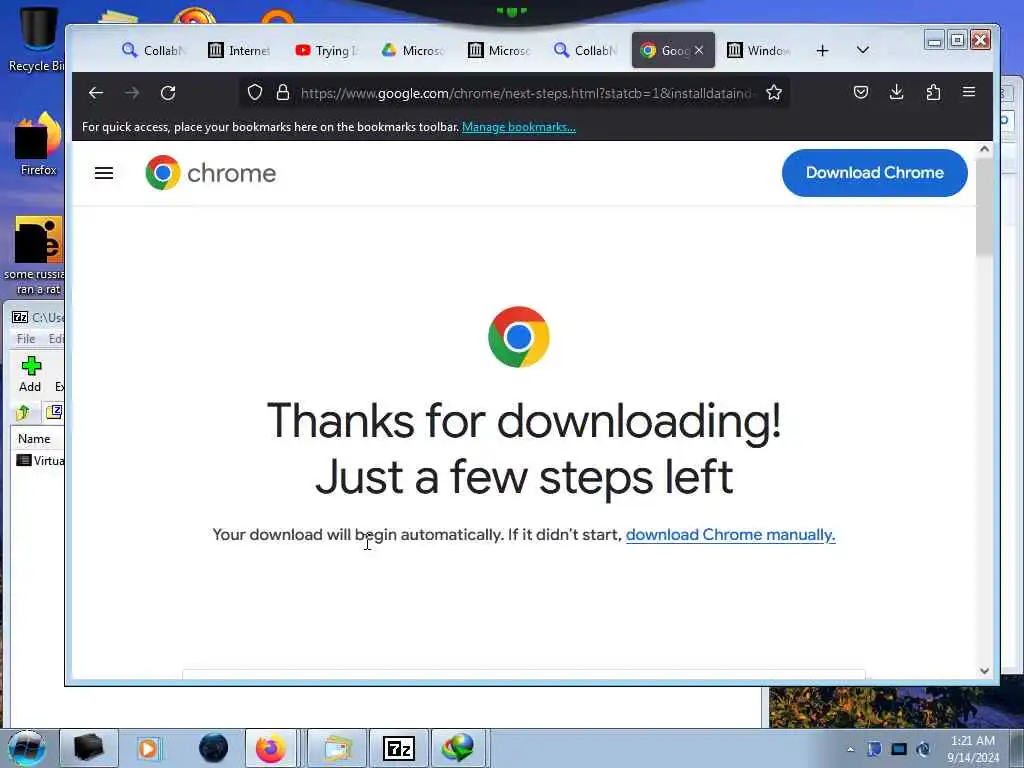Open the black box taskbar icon
Viewport: 1024px width, 768px height.
click(x=89, y=748)
